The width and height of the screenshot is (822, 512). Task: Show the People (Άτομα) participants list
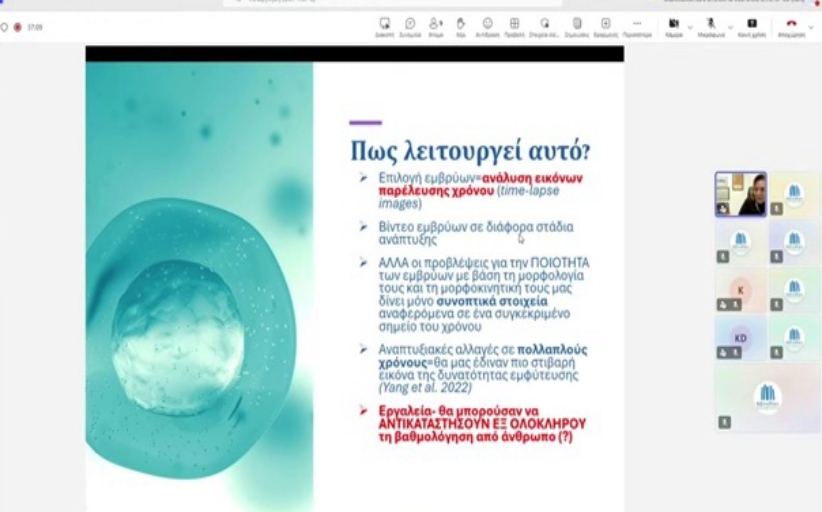coord(436,27)
